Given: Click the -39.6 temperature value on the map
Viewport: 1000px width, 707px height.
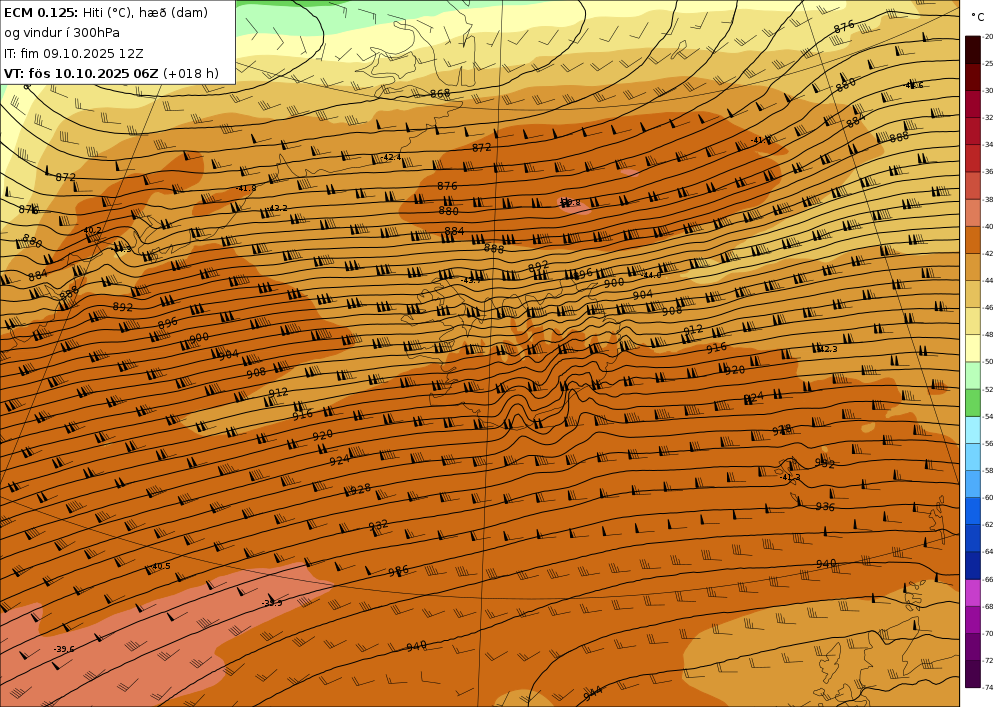Looking at the screenshot, I should point(64,649).
